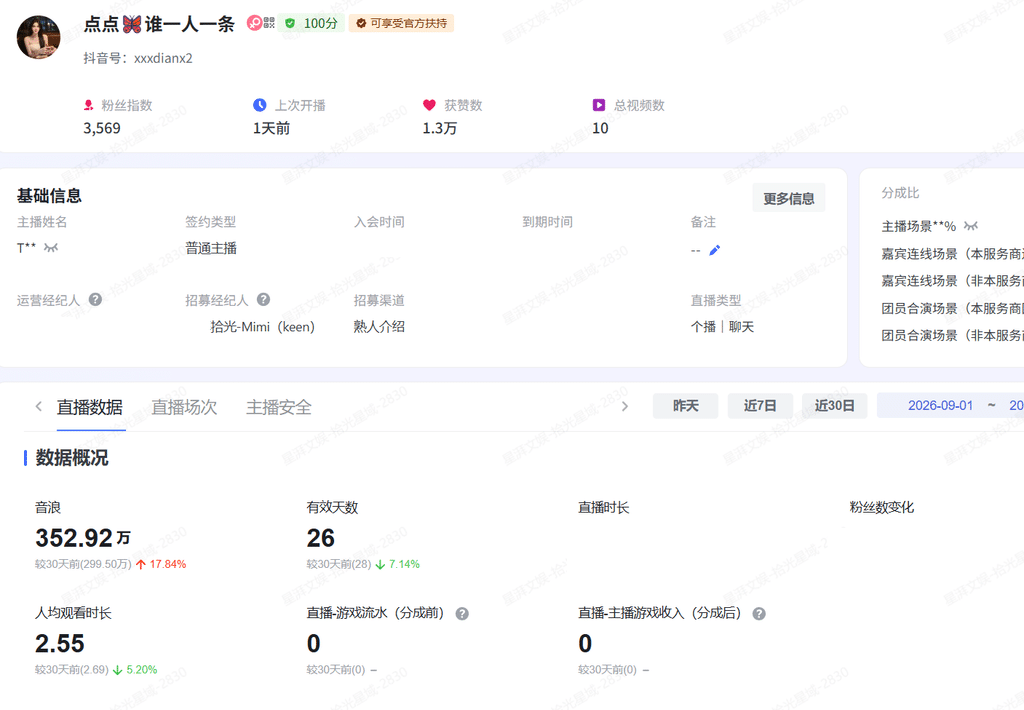Reveal the hidden 主播姓名 with eye icon
Image resolution: width=1024 pixels, height=710 pixels.
pos(51,248)
